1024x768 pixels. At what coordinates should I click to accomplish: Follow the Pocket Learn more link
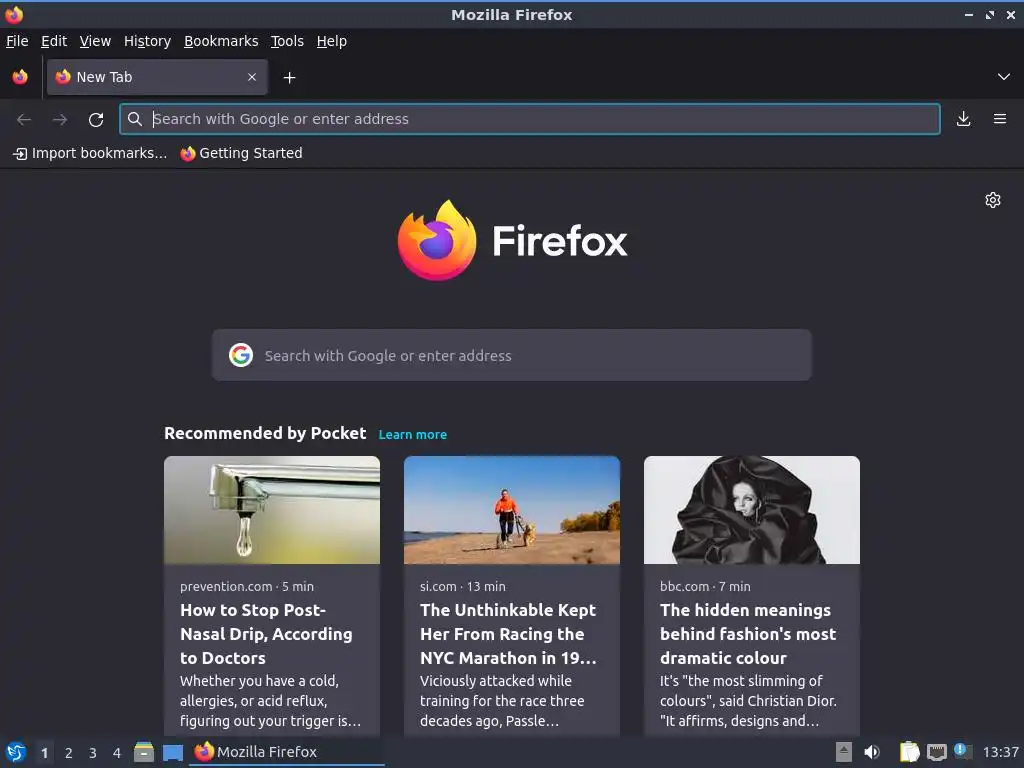(413, 434)
